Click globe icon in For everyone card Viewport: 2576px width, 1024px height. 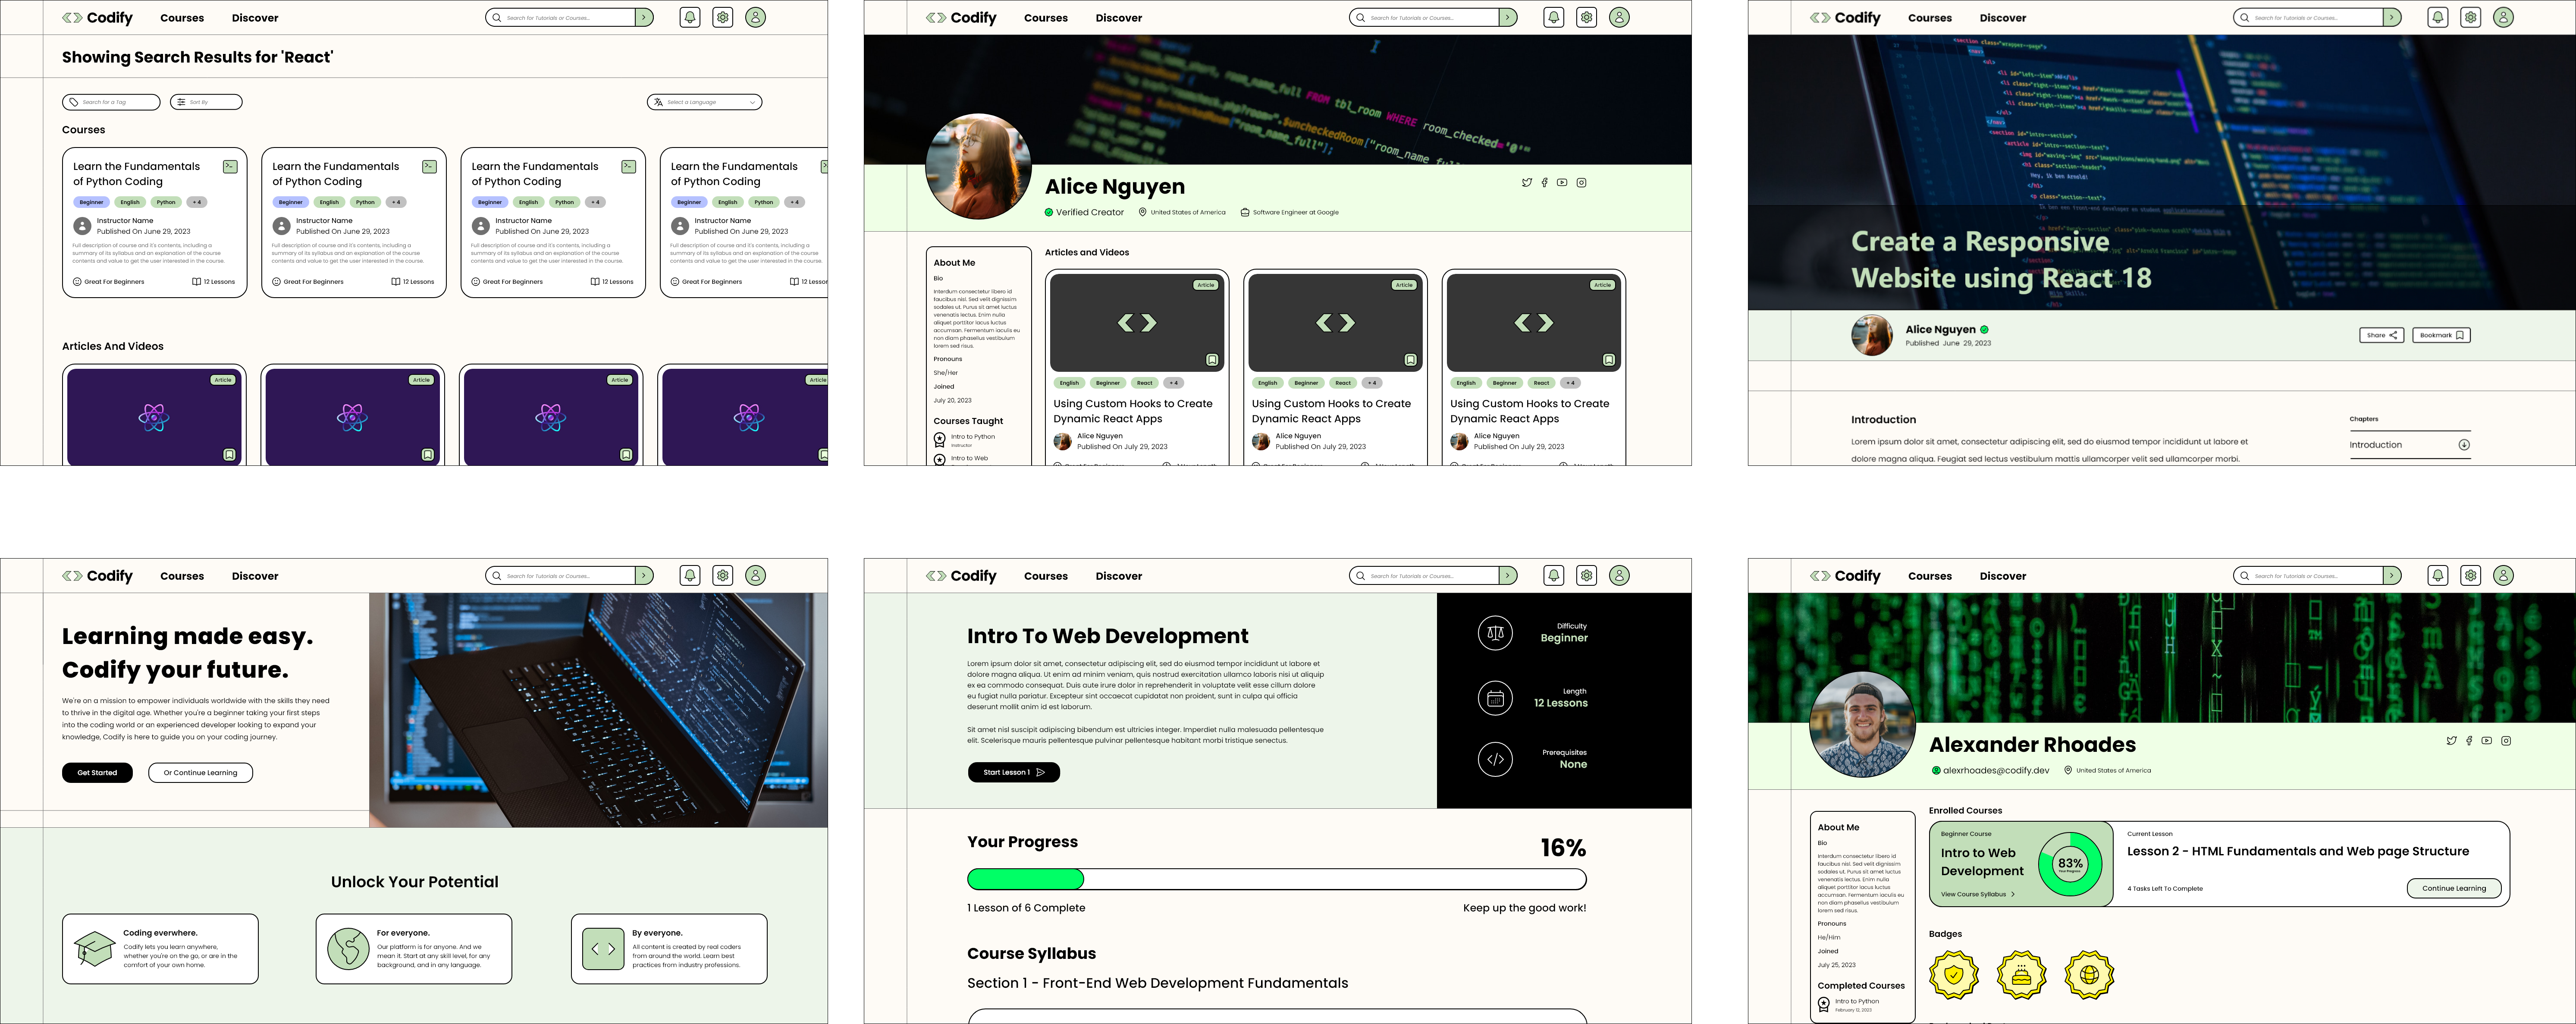tap(349, 948)
